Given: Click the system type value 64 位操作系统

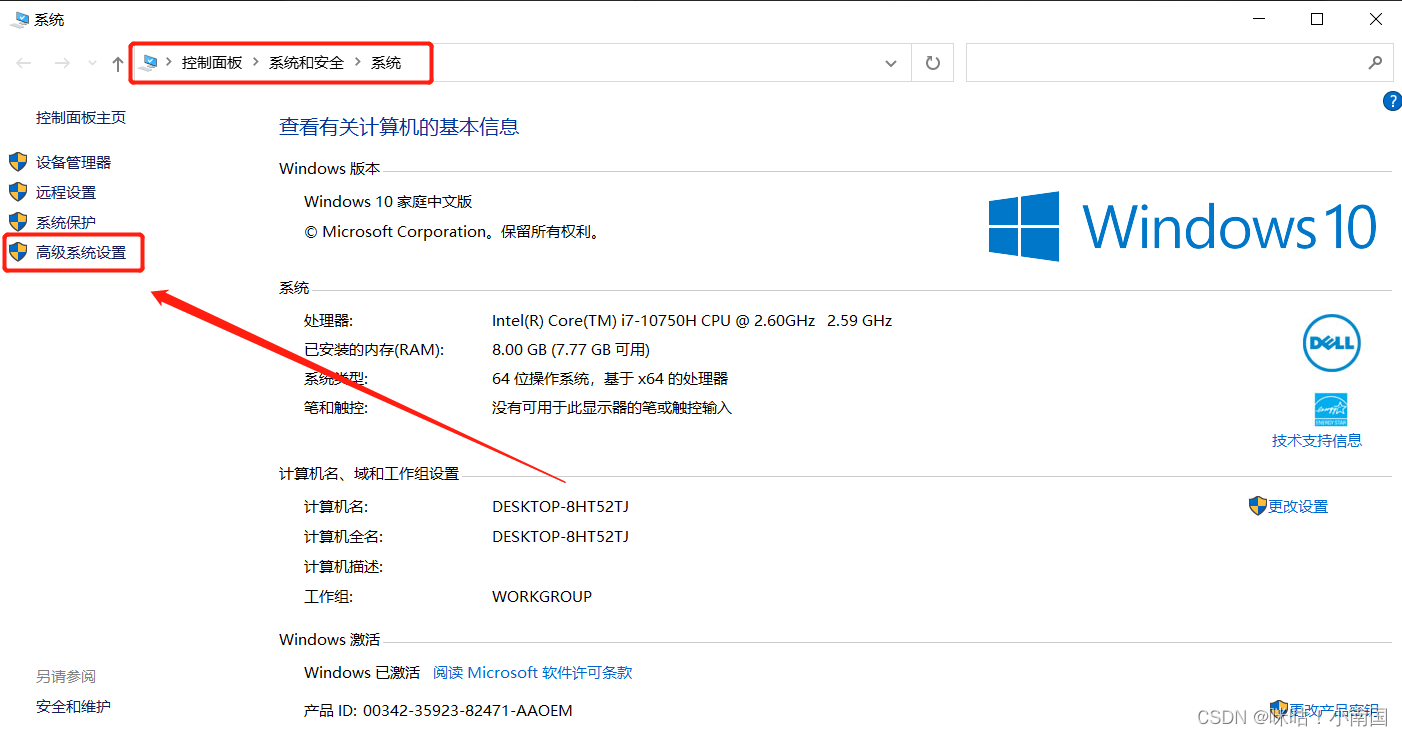Looking at the screenshot, I should [x=610, y=379].
